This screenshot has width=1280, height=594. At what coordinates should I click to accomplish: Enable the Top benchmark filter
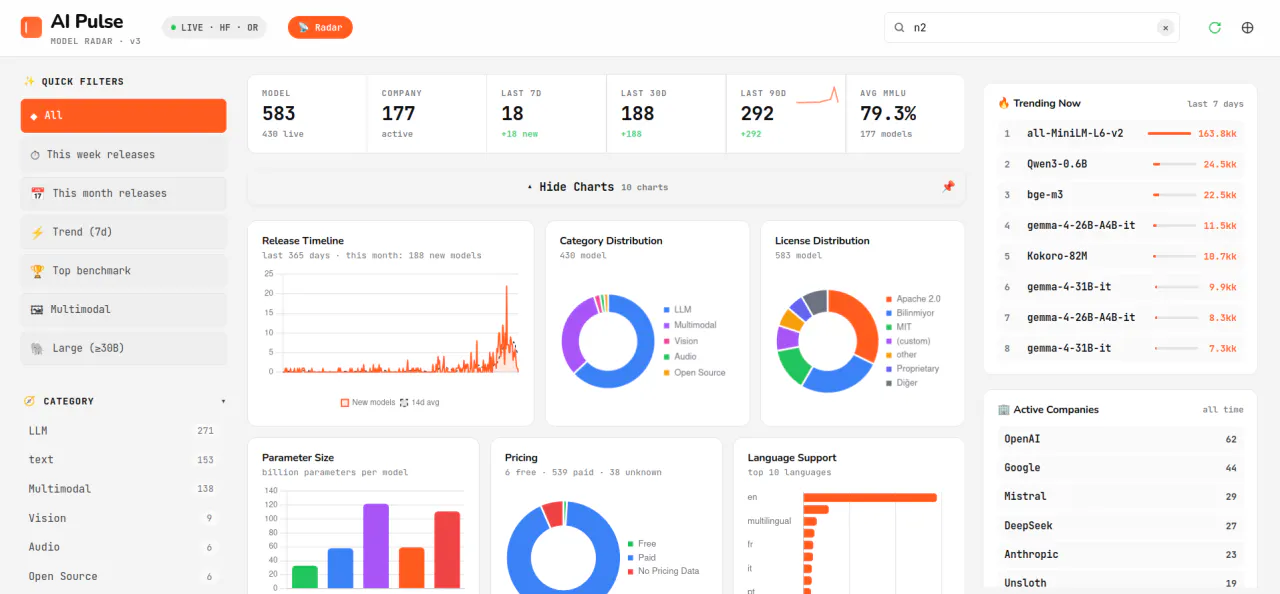point(123,271)
